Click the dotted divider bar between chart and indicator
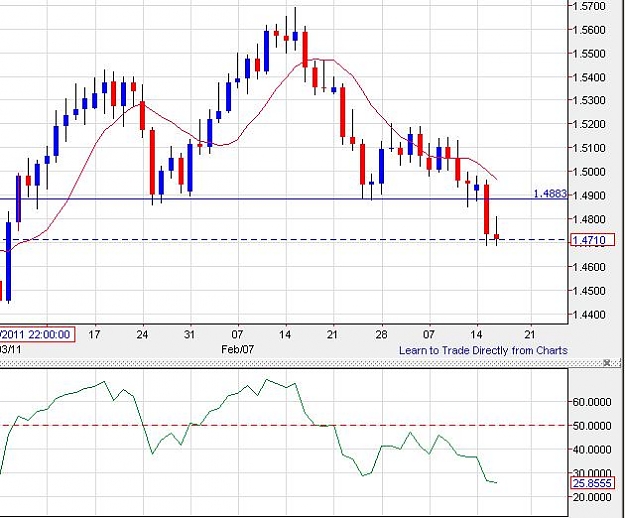The width and height of the screenshot is (625, 518). coord(311,363)
